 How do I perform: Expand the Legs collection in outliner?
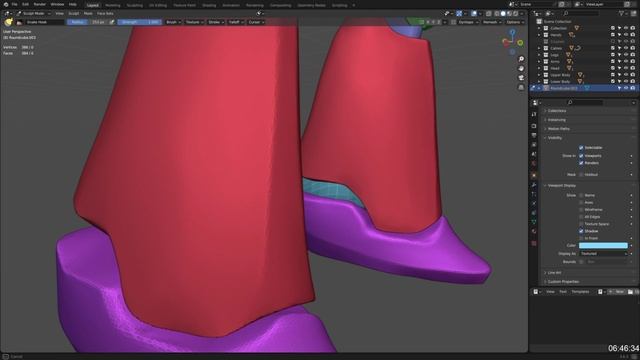pyautogui.click(x=539, y=55)
